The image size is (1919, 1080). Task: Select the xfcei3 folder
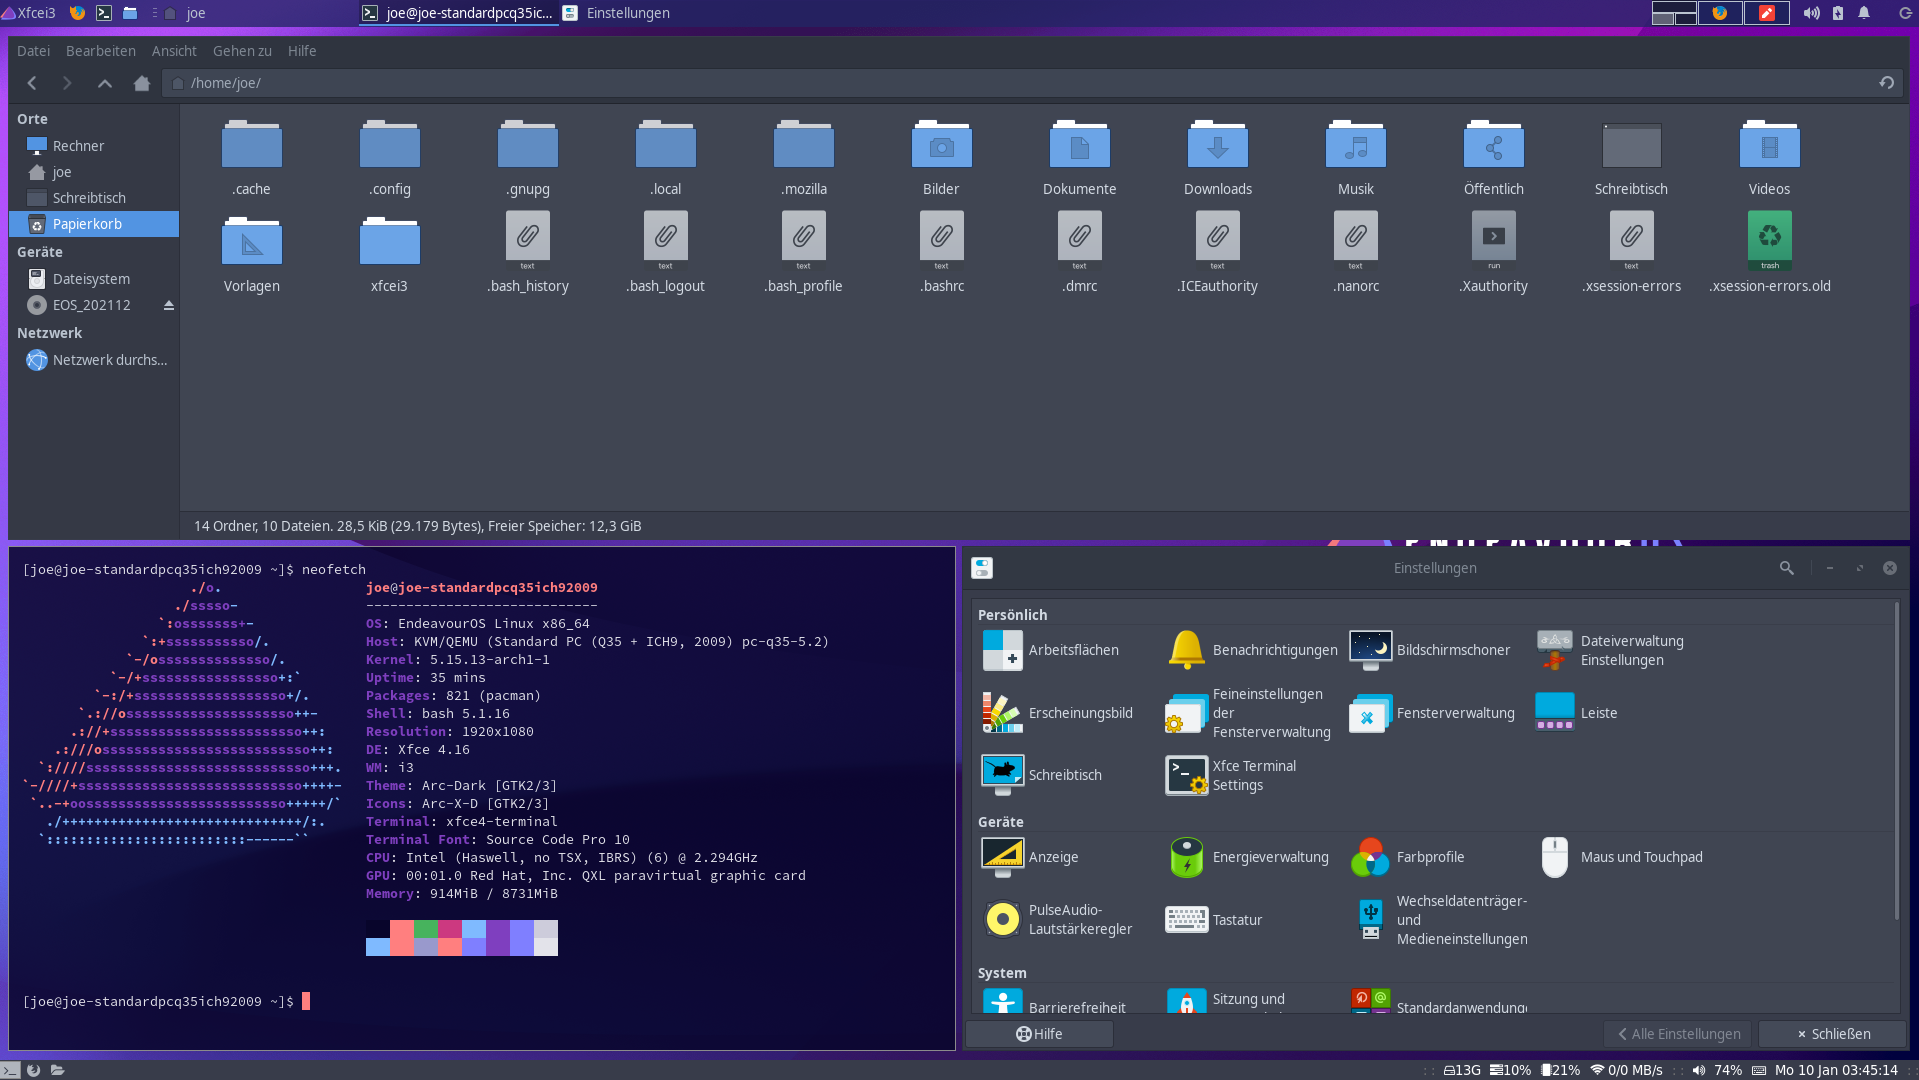pos(390,255)
